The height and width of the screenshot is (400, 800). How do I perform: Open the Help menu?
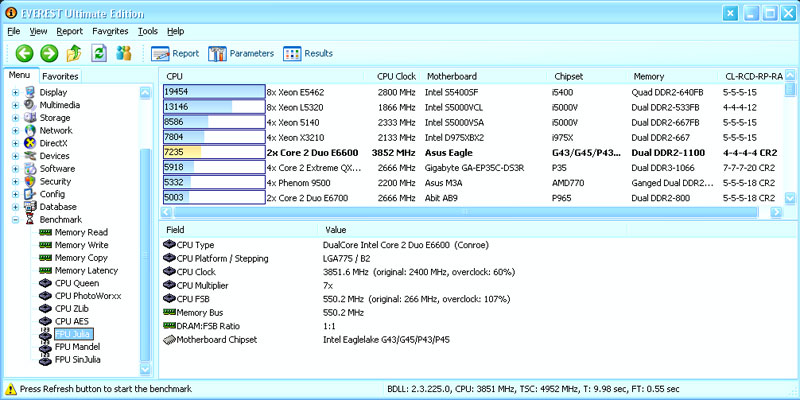[x=176, y=31]
